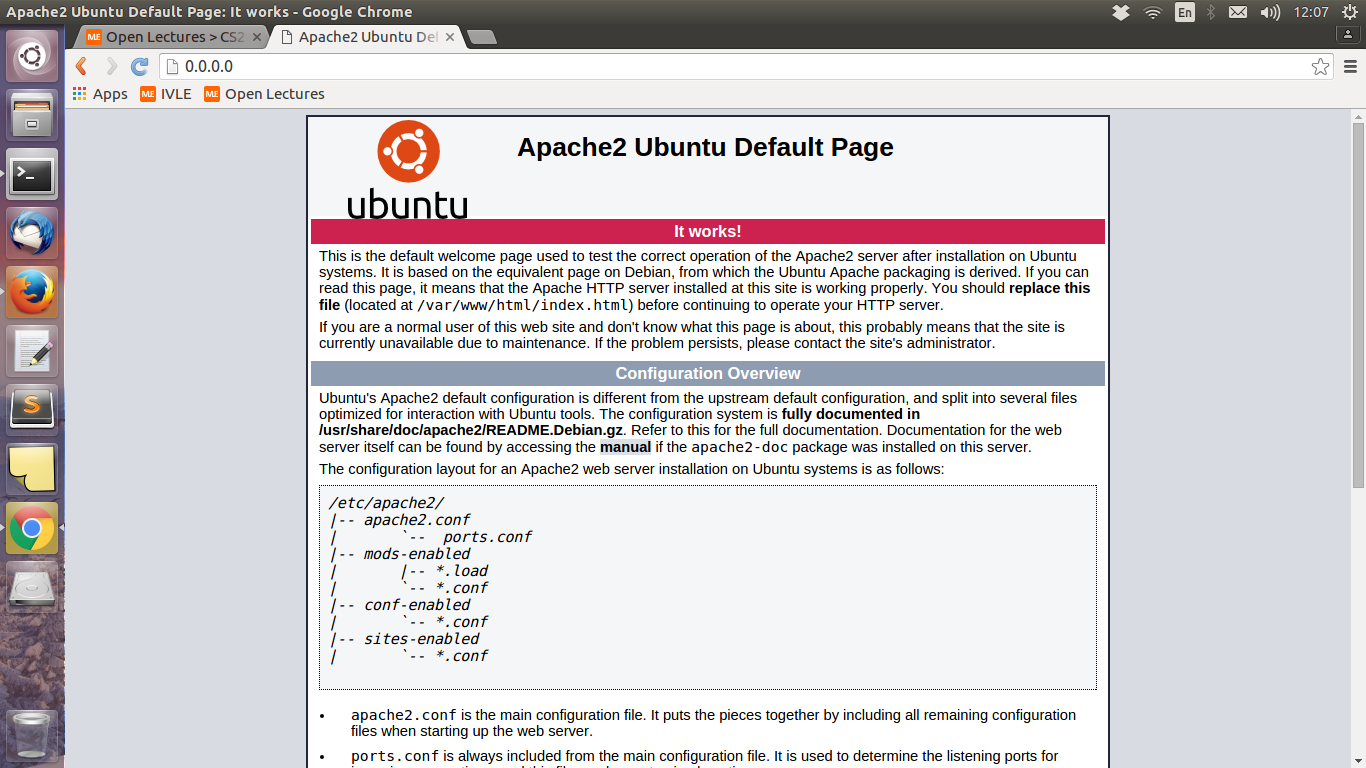Go forward in Chrome
The width and height of the screenshot is (1366, 768).
pos(111,66)
